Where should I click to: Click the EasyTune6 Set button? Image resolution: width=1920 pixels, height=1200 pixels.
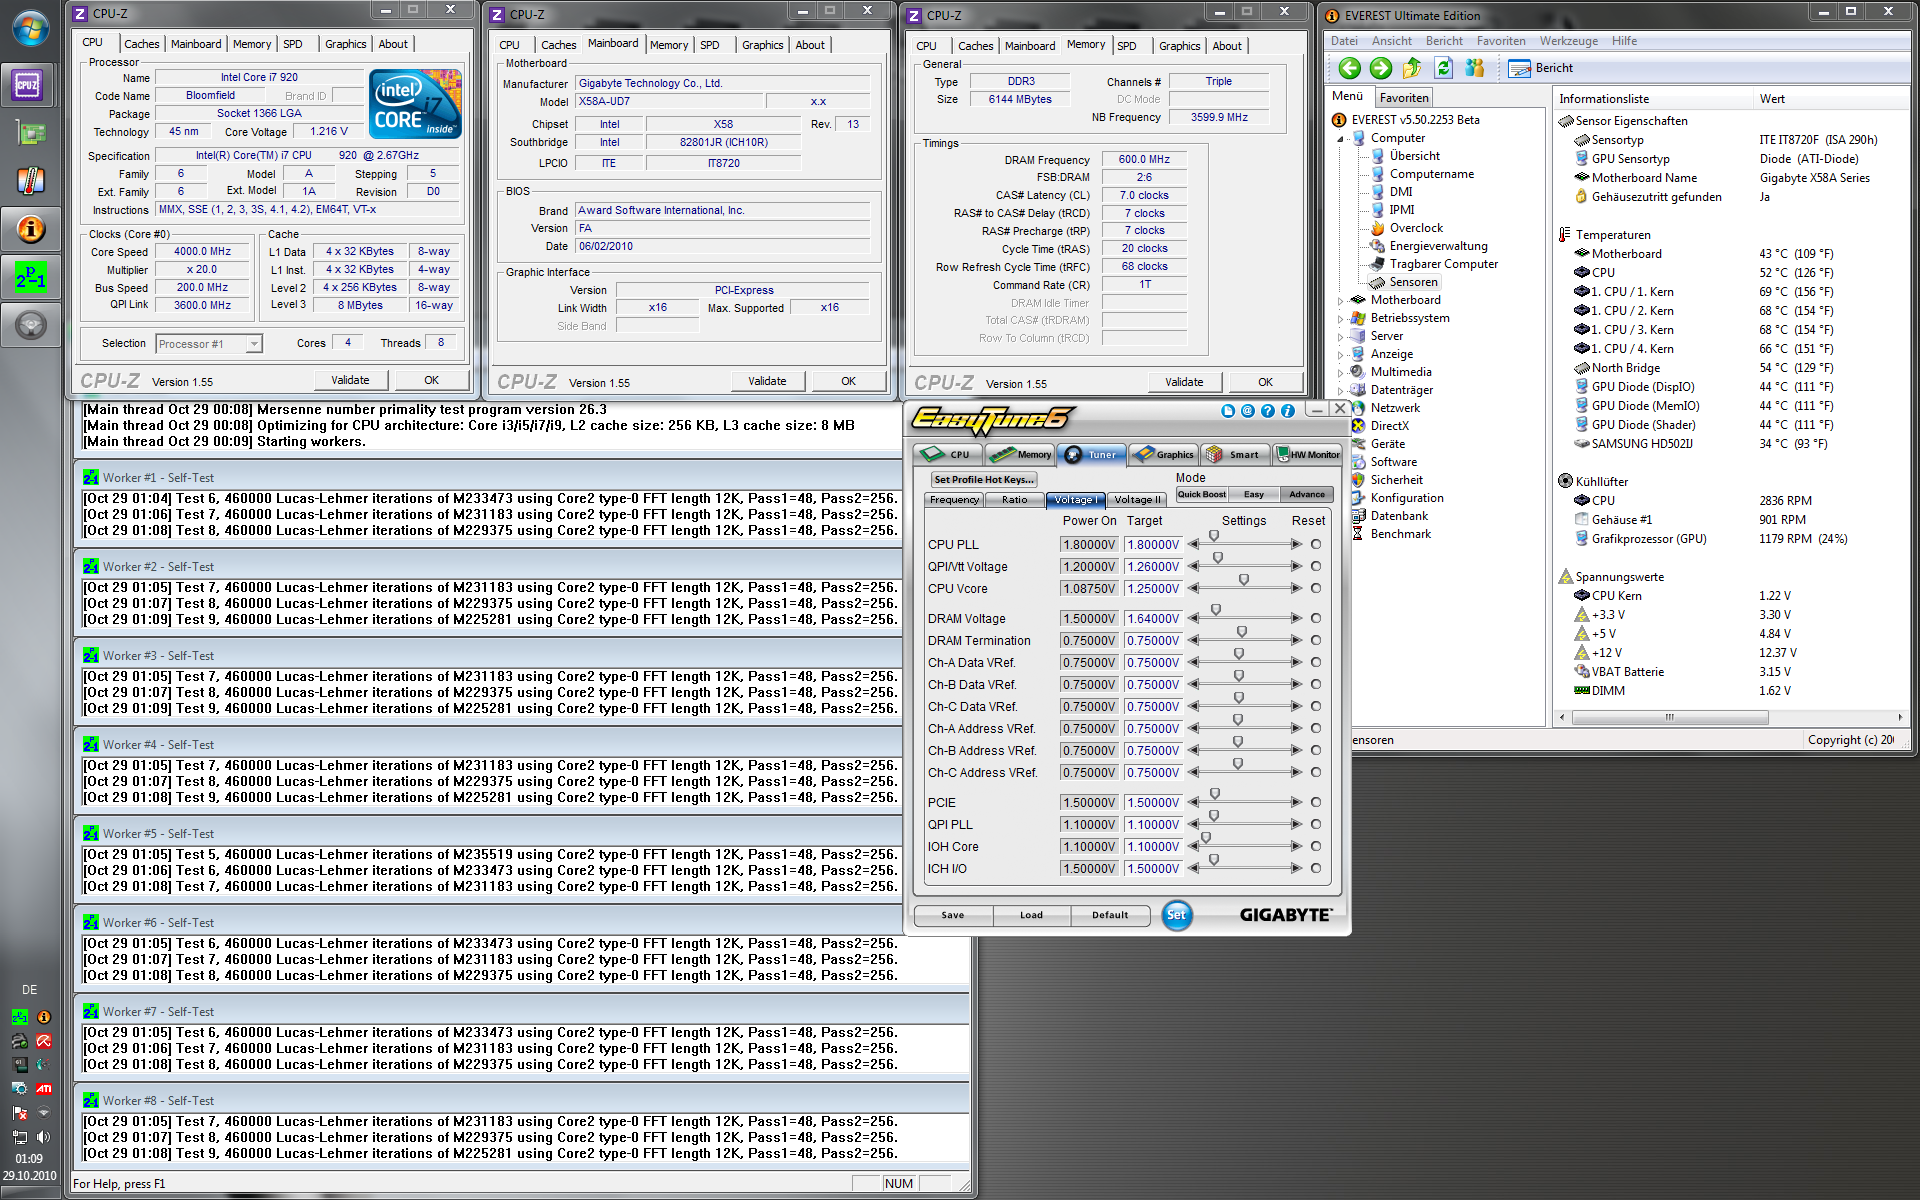coord(1177,915)
